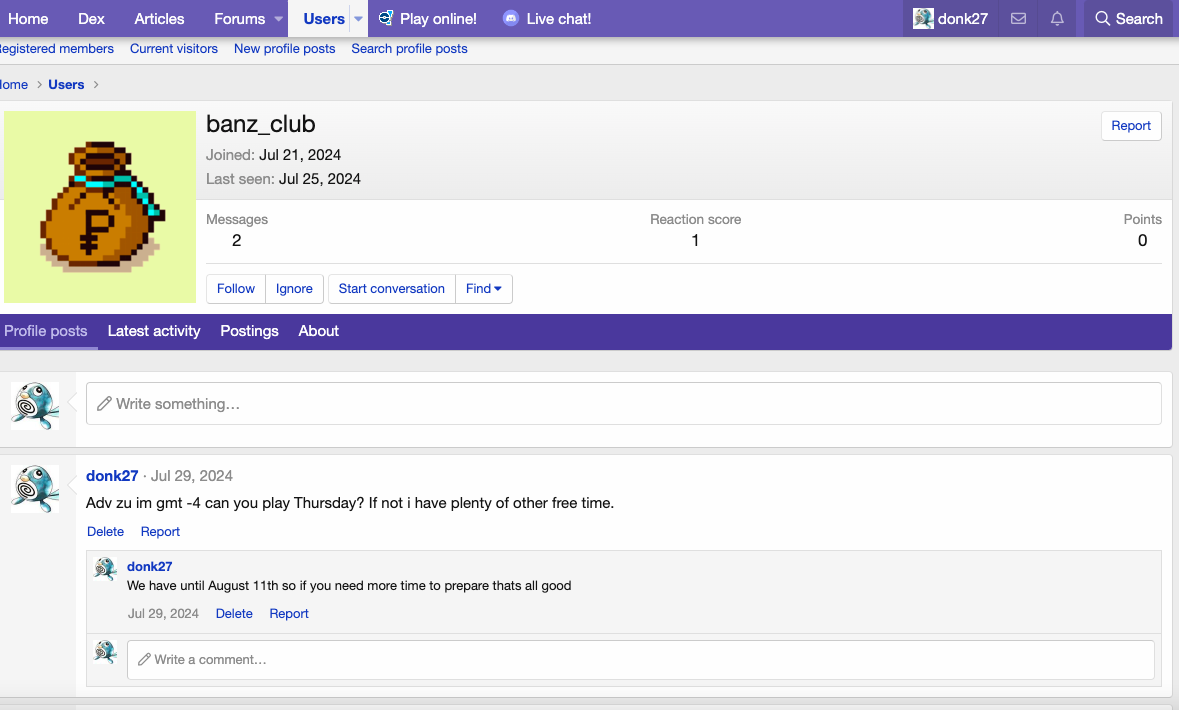Open the Find dropdown button
Image resolution: width=1179 pixels, height=710 pixels.
(x=483, y=289)
